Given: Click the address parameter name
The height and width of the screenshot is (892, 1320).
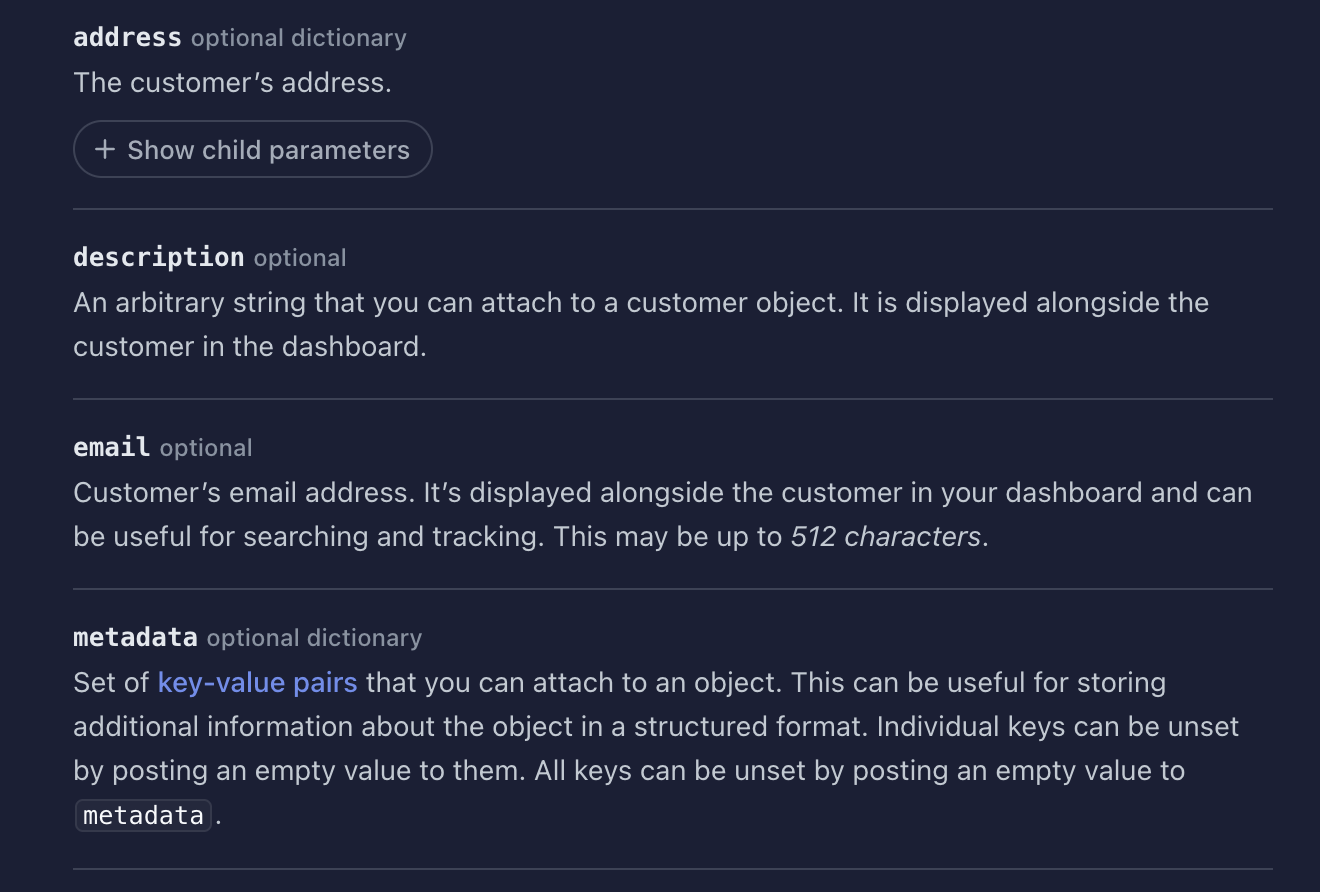Looking at the screenshot, I should click(126, 37).
